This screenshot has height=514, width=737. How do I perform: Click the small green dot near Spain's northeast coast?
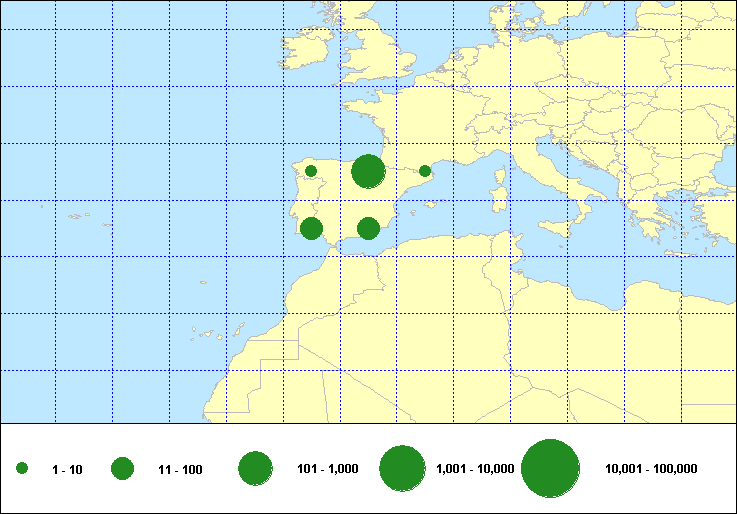tap(425, 171)
